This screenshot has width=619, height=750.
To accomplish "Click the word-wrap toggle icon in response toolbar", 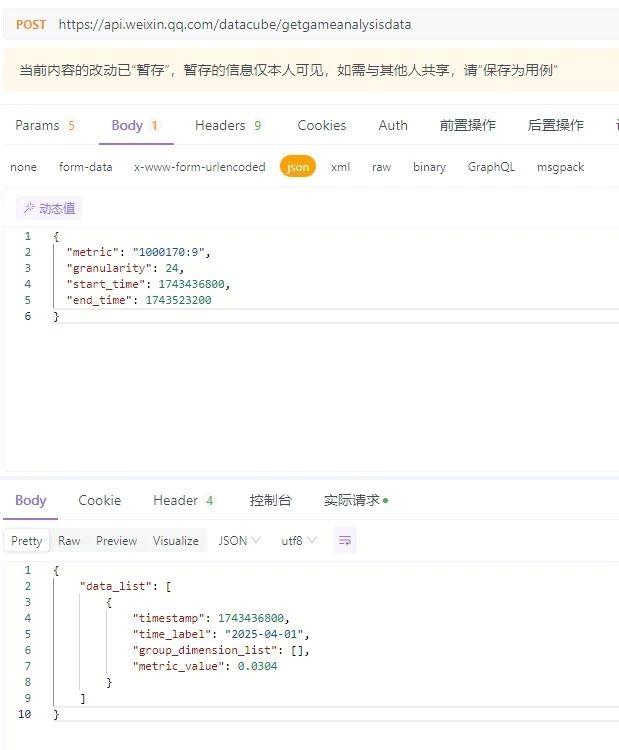I will (344, 540).
